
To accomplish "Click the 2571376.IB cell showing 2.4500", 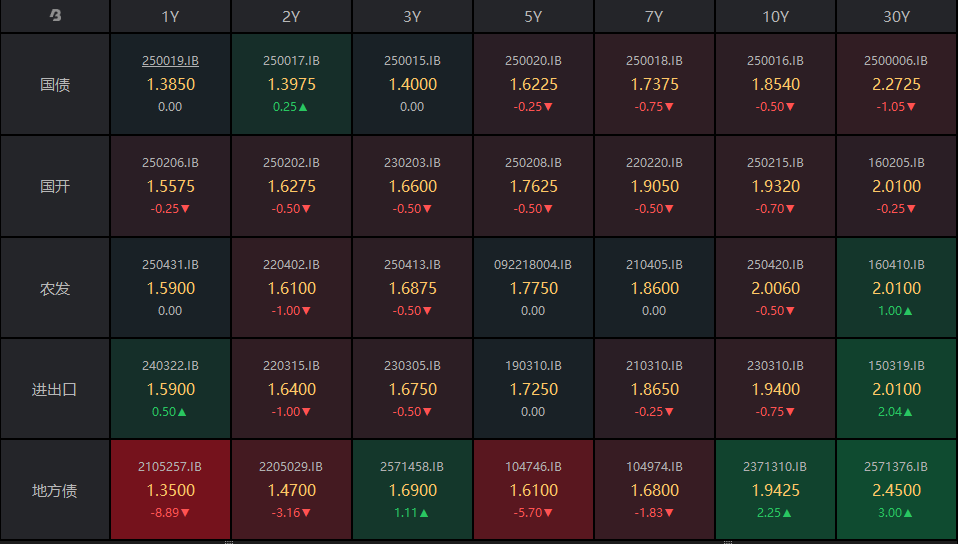I will 896,490.
